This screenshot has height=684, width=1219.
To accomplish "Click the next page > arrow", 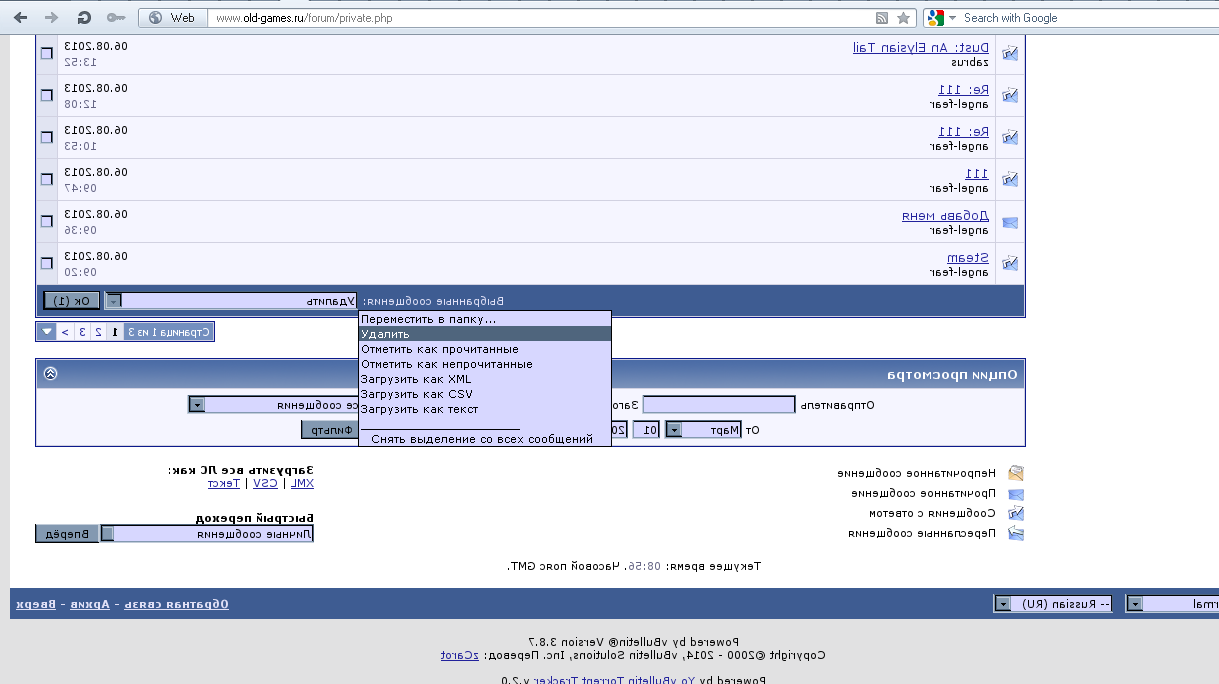I will [x=65, y=331].
